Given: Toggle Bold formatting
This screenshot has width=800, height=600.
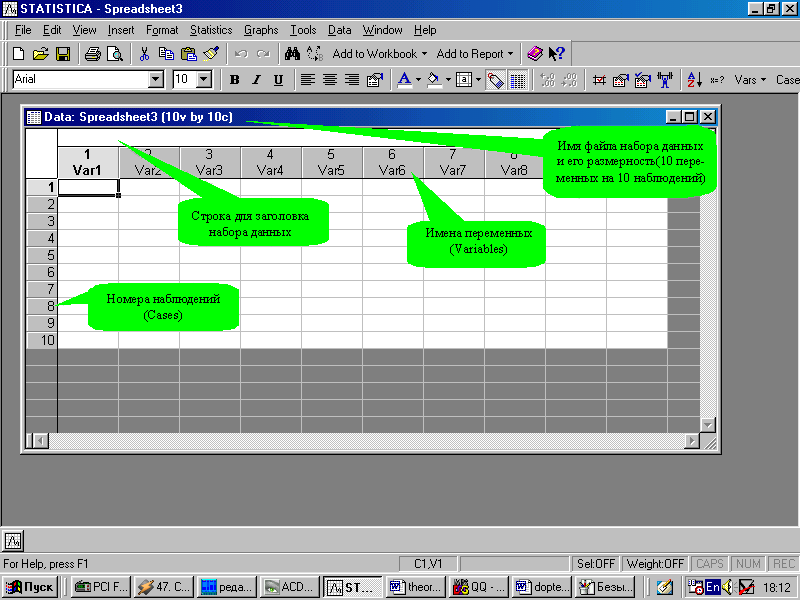Looking at the screenshot, I should [x=235, y=80].
